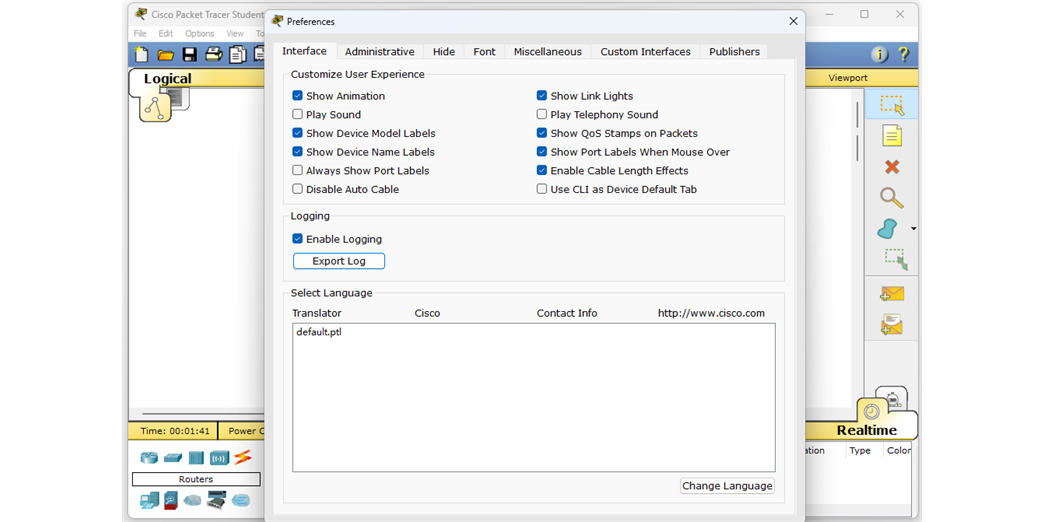Click the New file icon in main toolbar

coord(141,55)
